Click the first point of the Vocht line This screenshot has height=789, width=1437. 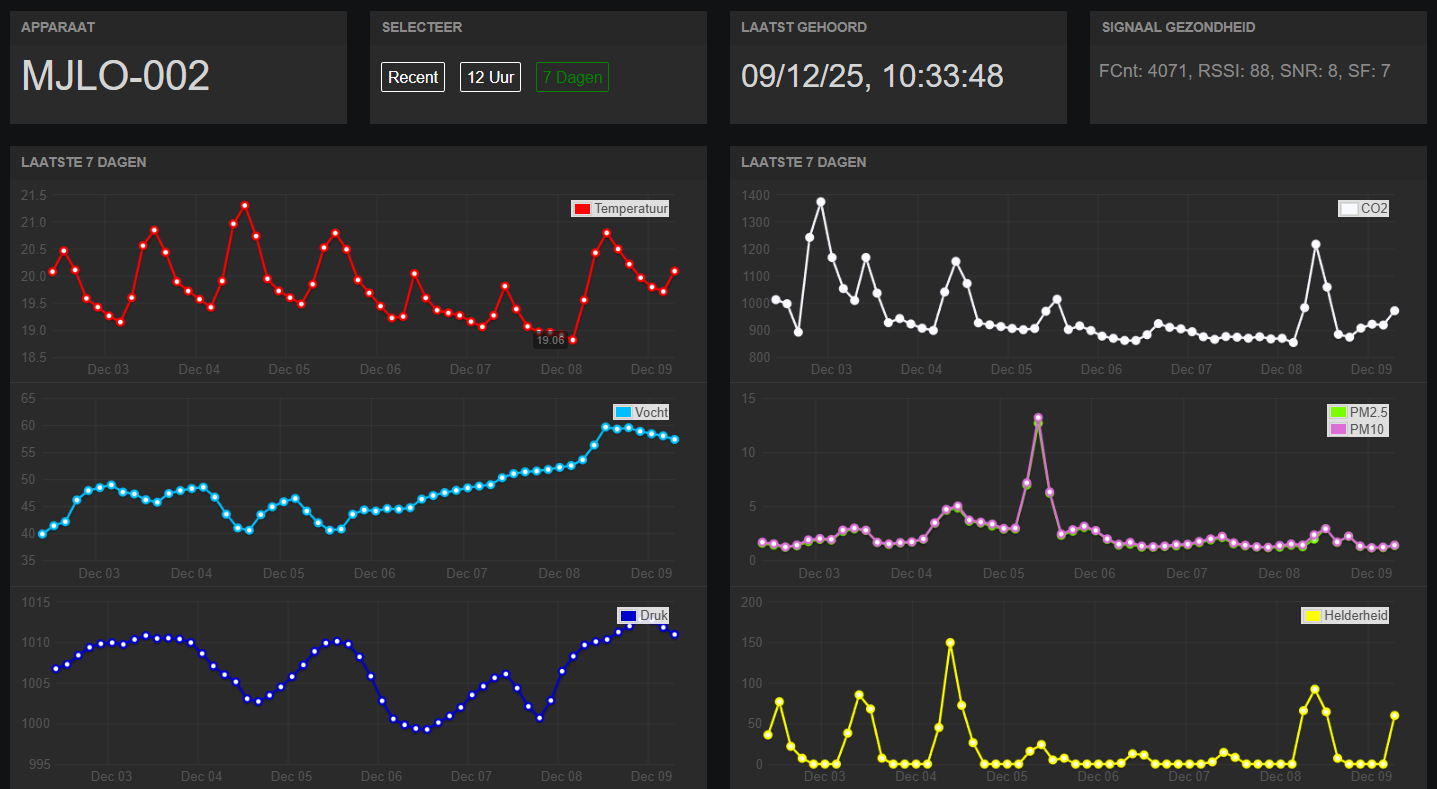click(42, 534)
